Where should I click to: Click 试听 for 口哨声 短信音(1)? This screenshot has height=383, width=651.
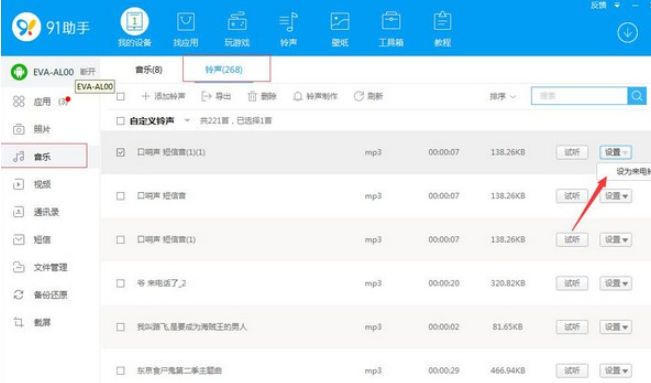coord(572,240)
